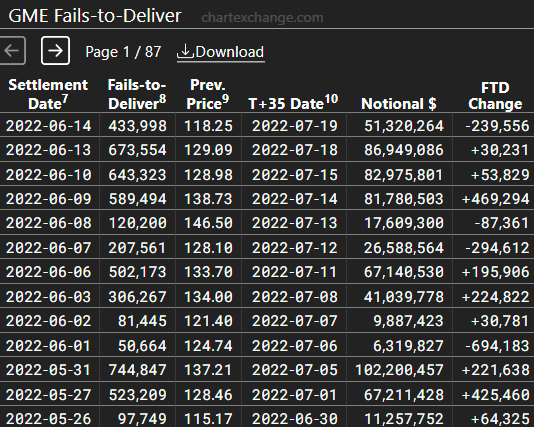Click FTD change -694,183
The width and height of the screenshot is (534, 427).
[497, 346]
